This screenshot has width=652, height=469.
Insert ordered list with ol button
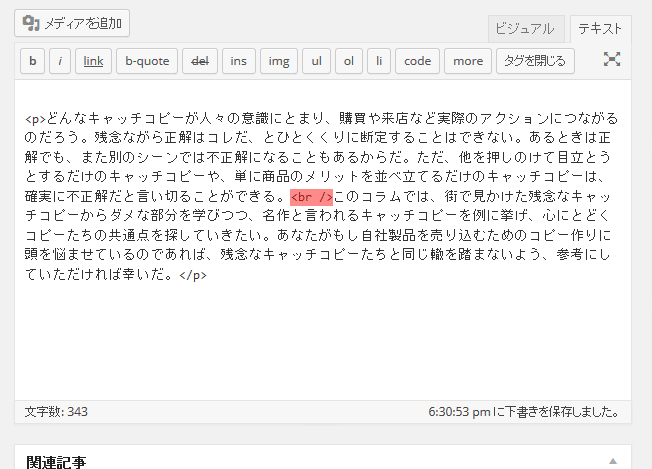349,61
